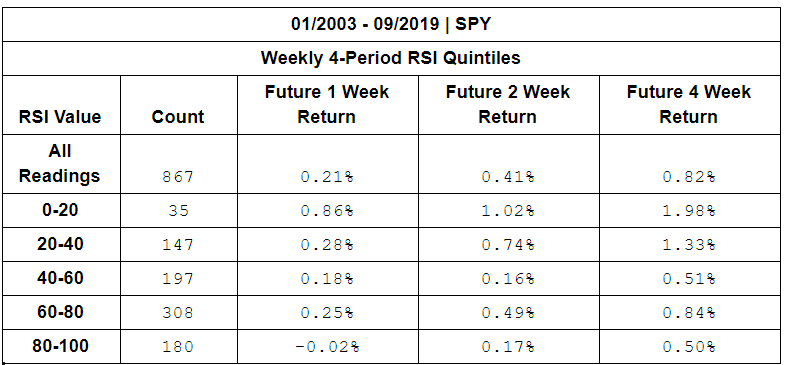The height and width of the screenshot is (365, 785).
Task: Select the '0-20' RSI row label
Action: point(60,210)
